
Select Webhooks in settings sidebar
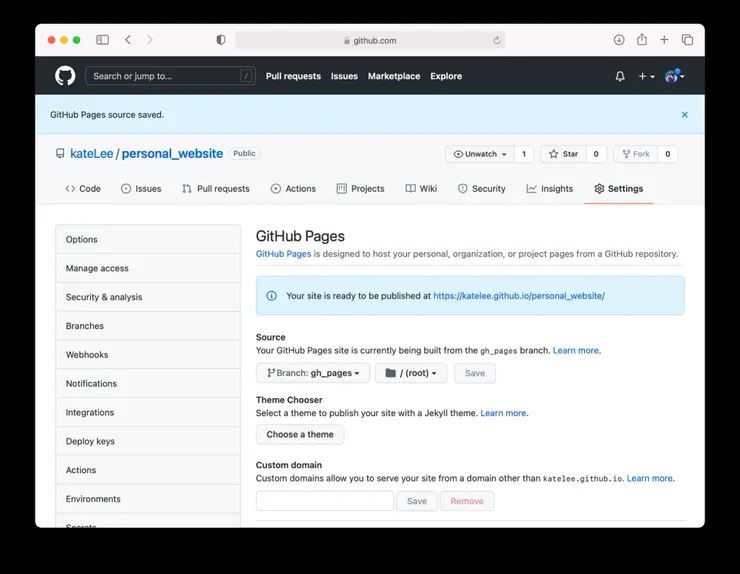[x=148, y=355]
